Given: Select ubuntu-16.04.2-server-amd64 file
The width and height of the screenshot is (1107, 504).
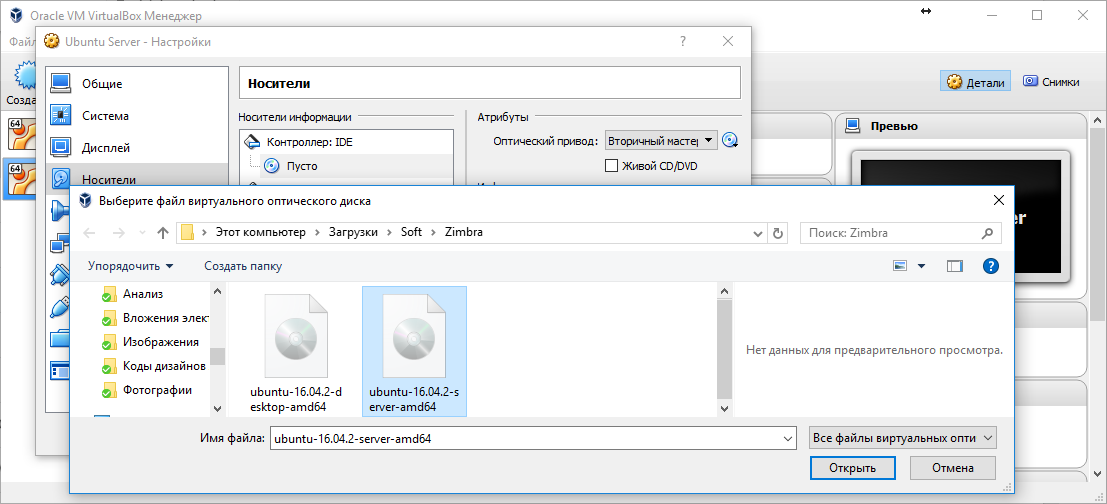Looking at the screenshot, I should pyautogui.click(x=414, y=352).
